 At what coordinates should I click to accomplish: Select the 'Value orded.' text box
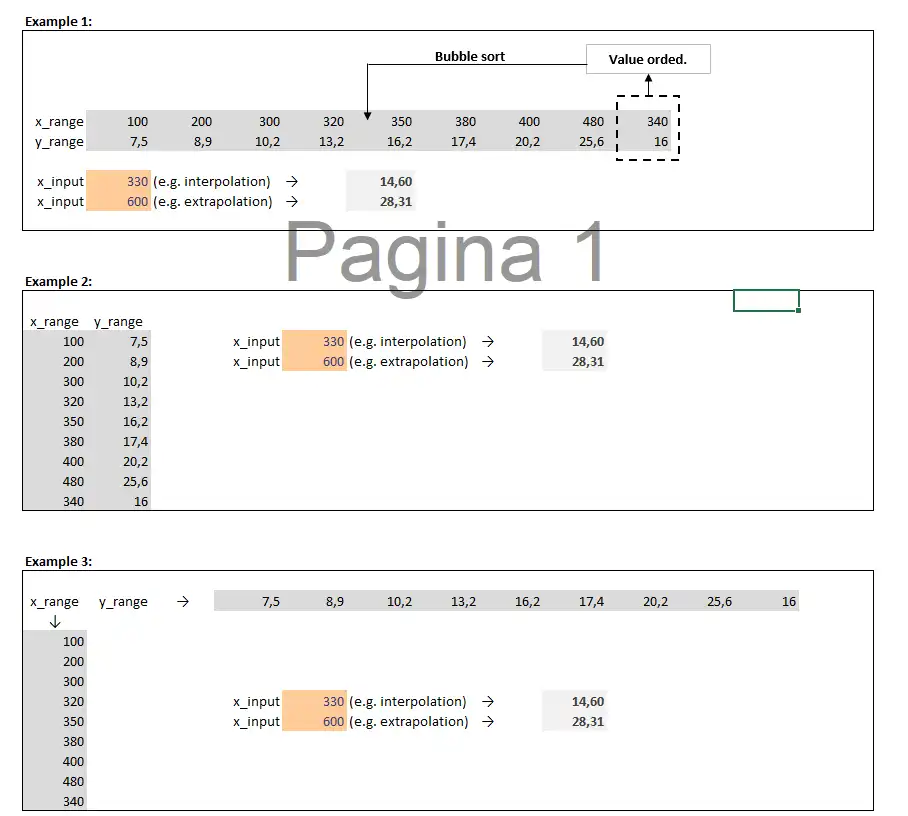pos(648,59)
